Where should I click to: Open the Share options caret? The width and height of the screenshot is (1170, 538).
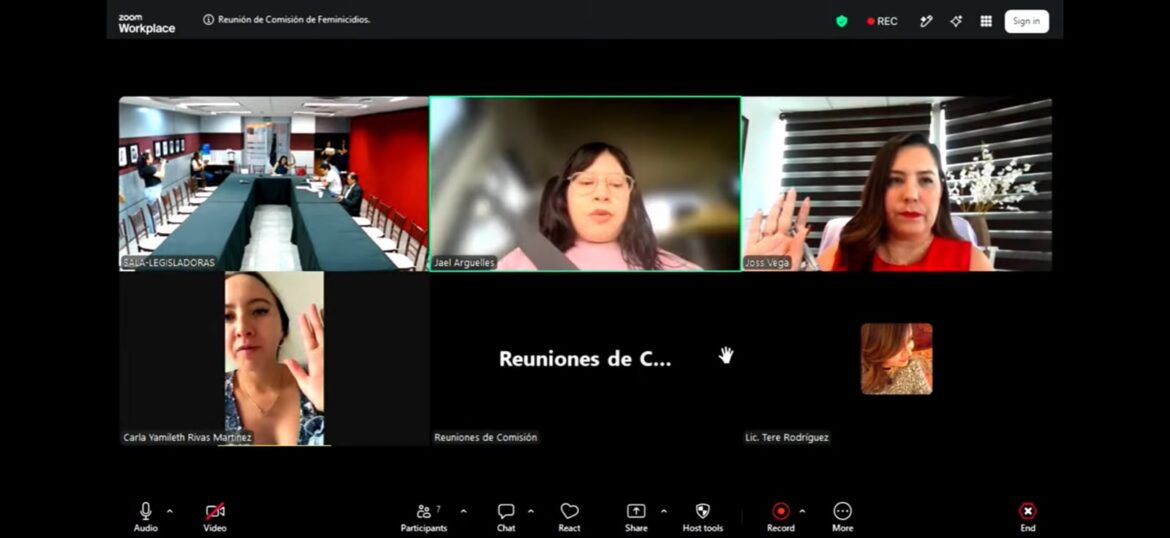pos(663,511)
